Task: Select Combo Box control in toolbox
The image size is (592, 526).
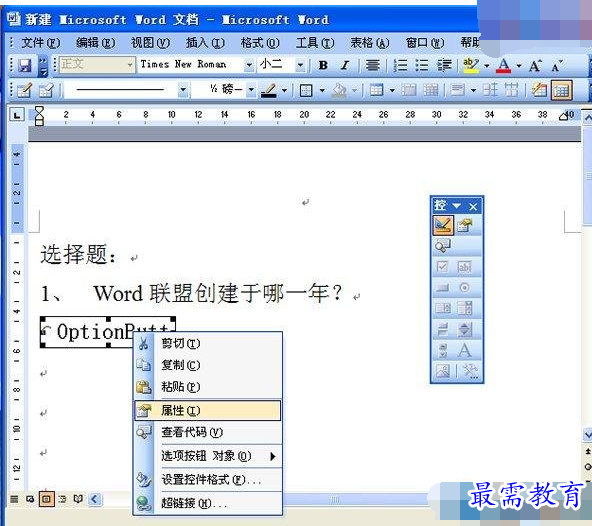Action: (465, 308)
